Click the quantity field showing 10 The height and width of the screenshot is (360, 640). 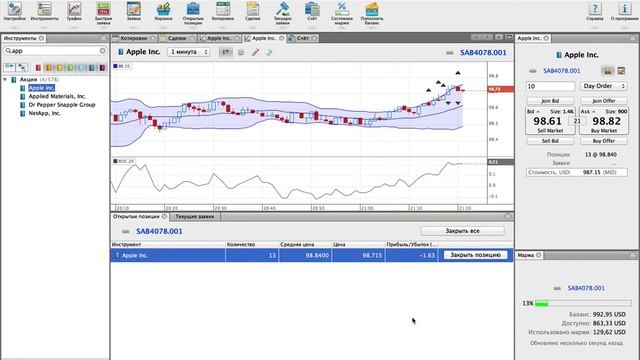point(550,86)
